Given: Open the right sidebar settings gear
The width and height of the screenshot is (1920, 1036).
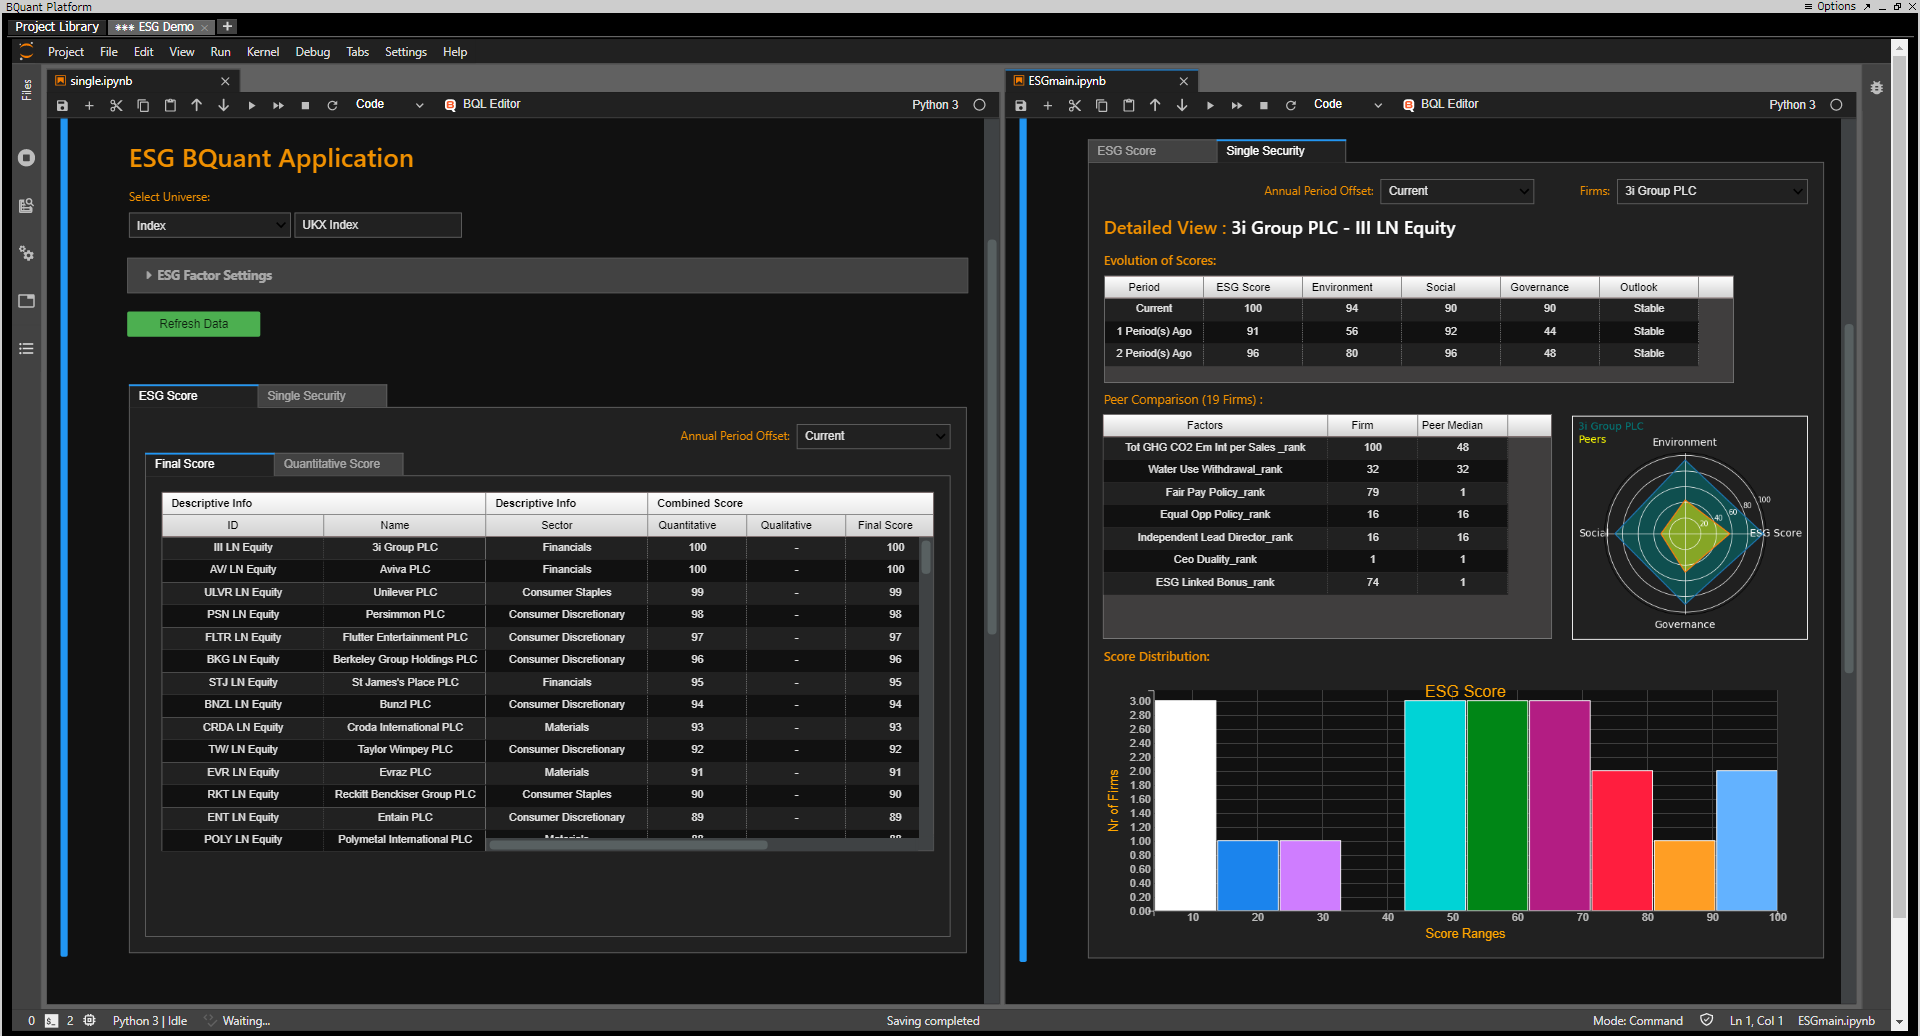Looking at the screenshot, I should pyautogui.click(x=1877, y=88).
